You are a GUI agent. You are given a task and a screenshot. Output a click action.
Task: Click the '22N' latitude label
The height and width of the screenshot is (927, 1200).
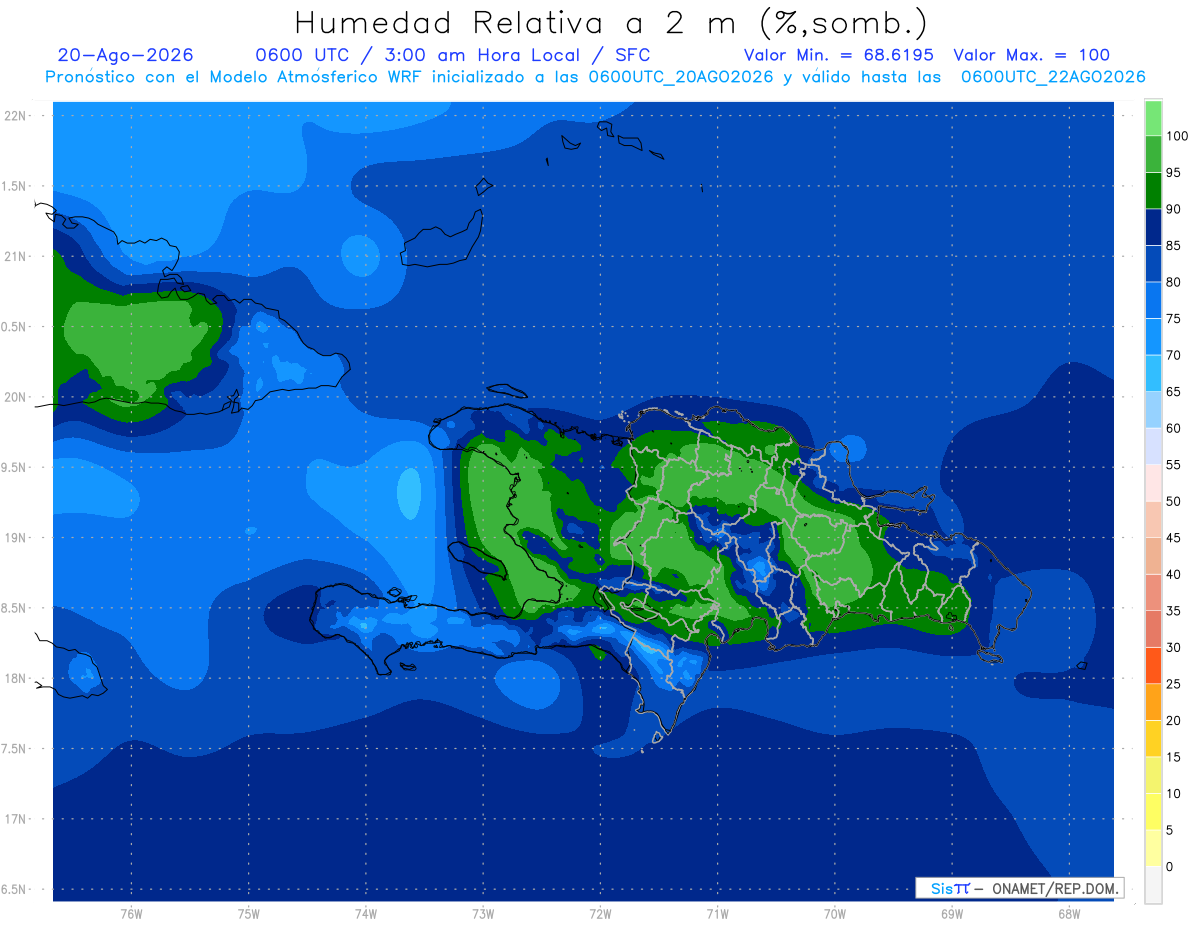(14, 115)
